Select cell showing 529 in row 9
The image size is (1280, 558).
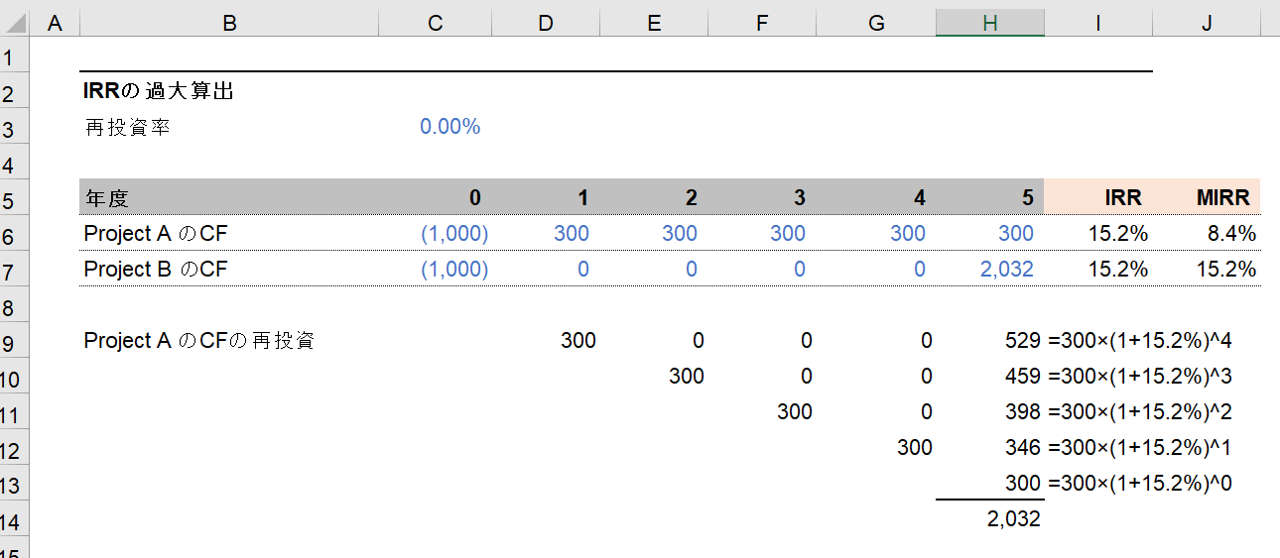(x=1022, y=341)
